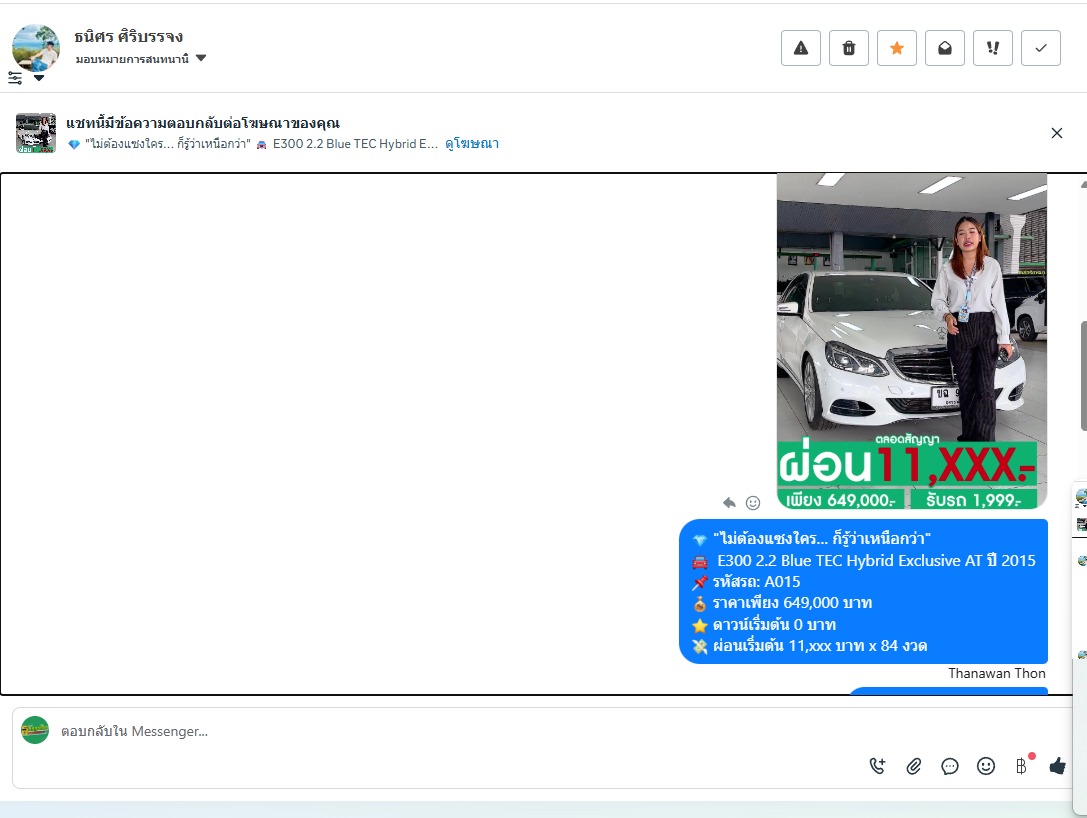React to car image with emoji
The image size is (1087, 818).
(x=753, y=503)
